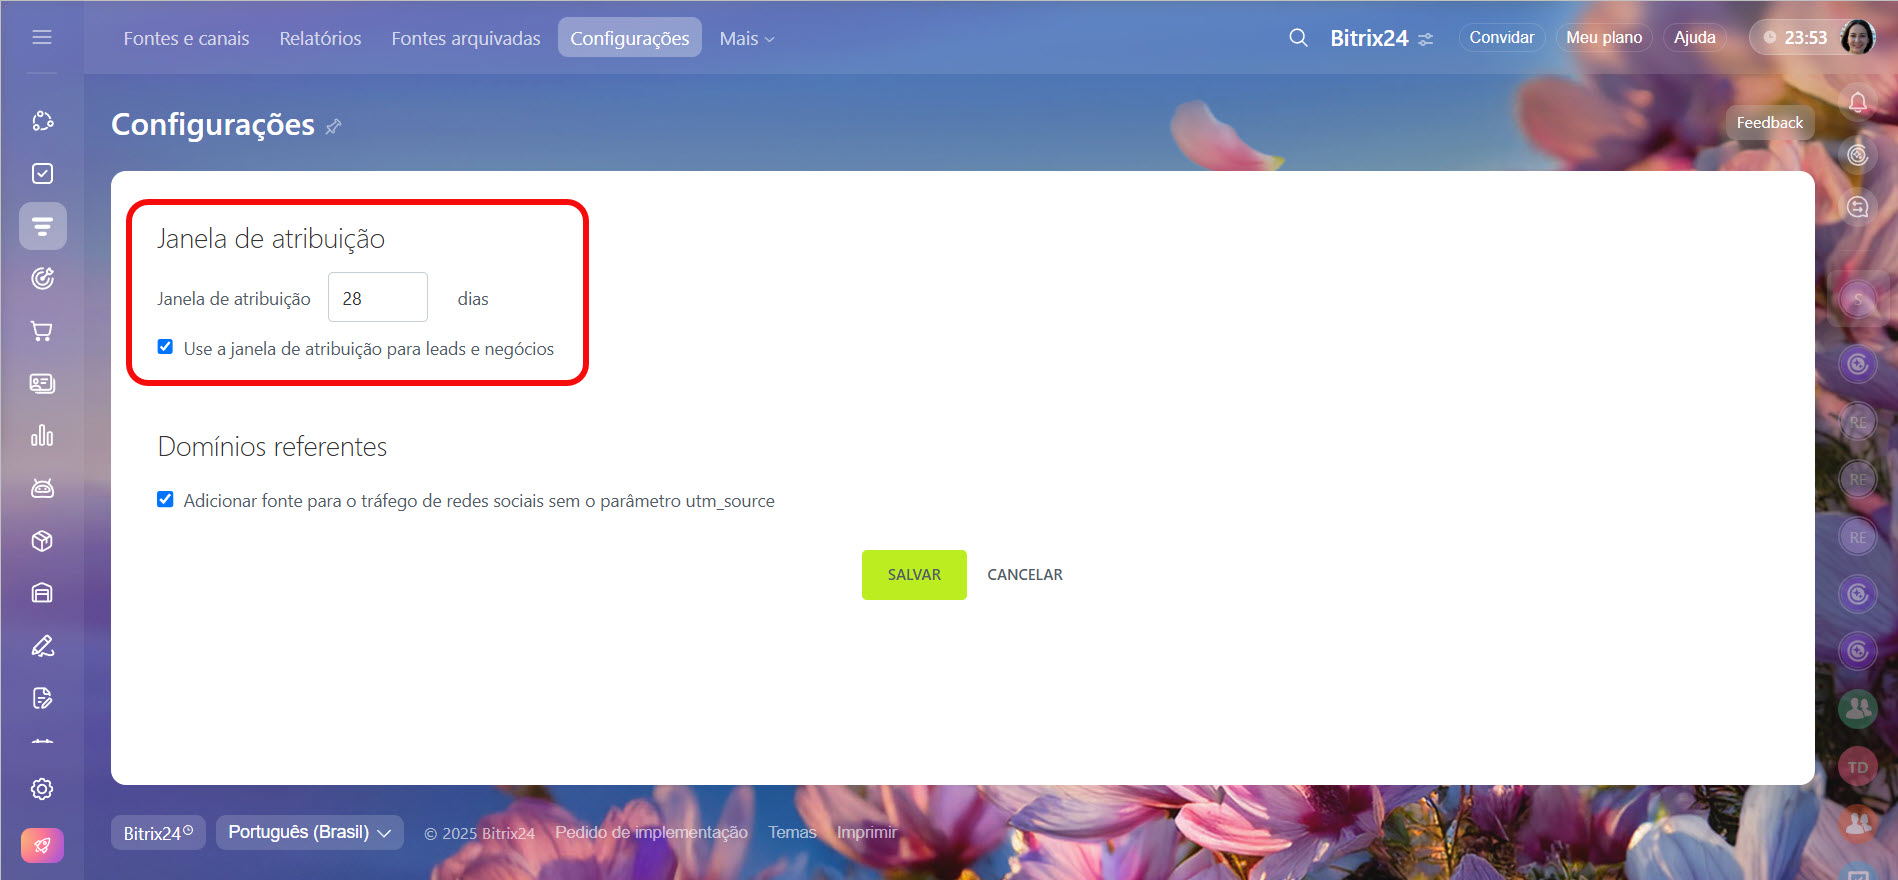The image size is (1898, 880).
Task: Click the CANCELAR link
Action: point(1024,575)
